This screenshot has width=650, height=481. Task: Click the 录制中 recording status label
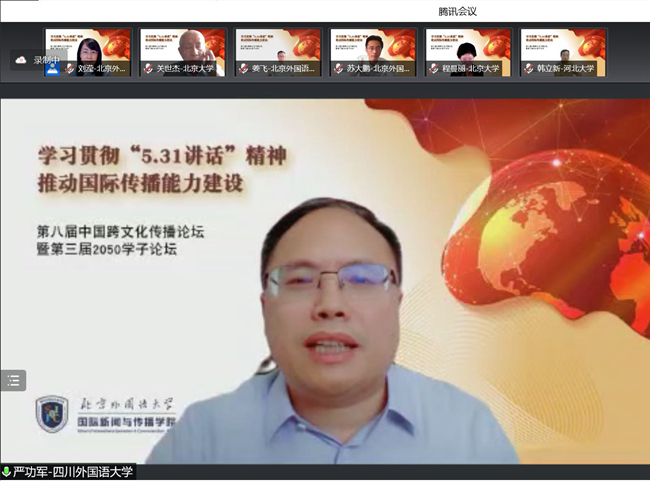click(46, 60)
